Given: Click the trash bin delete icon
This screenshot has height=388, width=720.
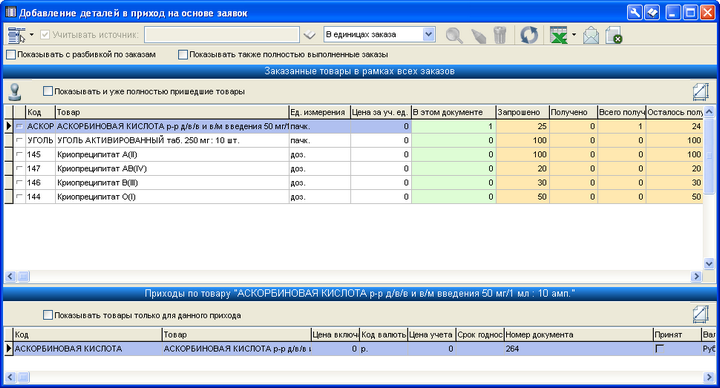Looking at the screenshot, I should coord(500,35).
